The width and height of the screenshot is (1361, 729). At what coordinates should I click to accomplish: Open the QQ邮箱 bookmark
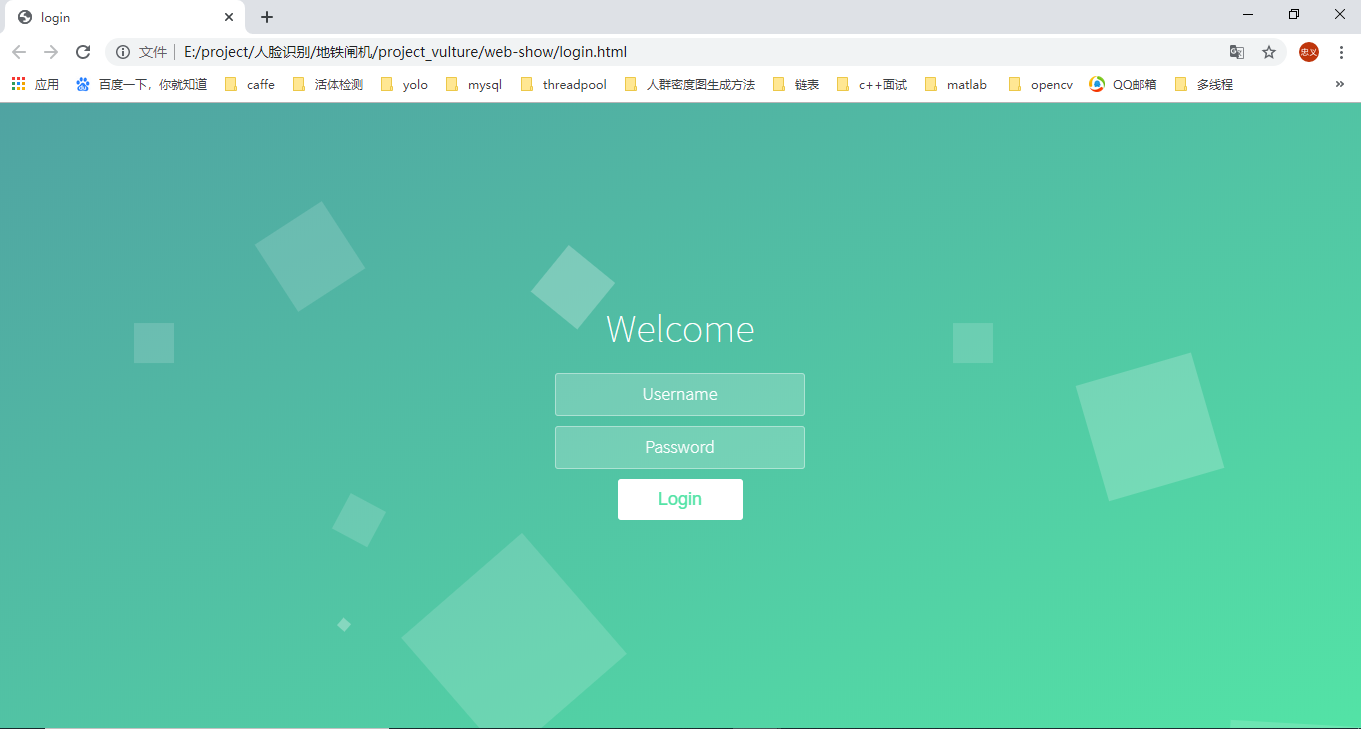pos(1123,85)
